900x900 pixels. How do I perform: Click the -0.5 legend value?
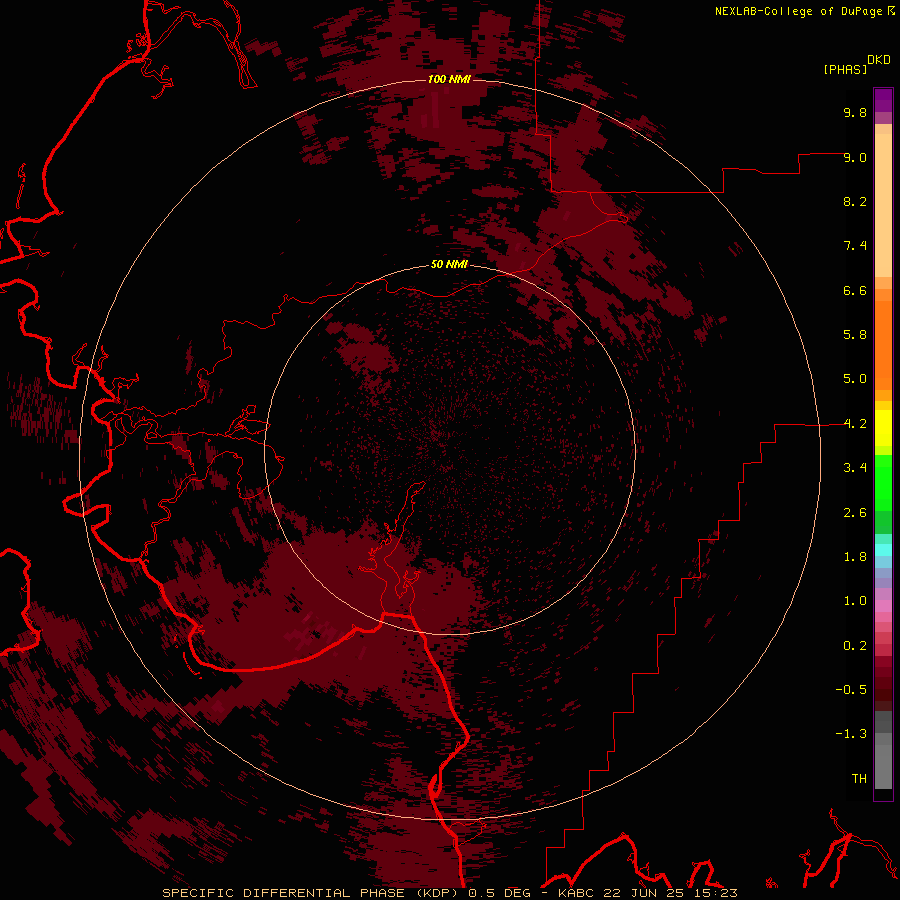(x=851, y=690)
